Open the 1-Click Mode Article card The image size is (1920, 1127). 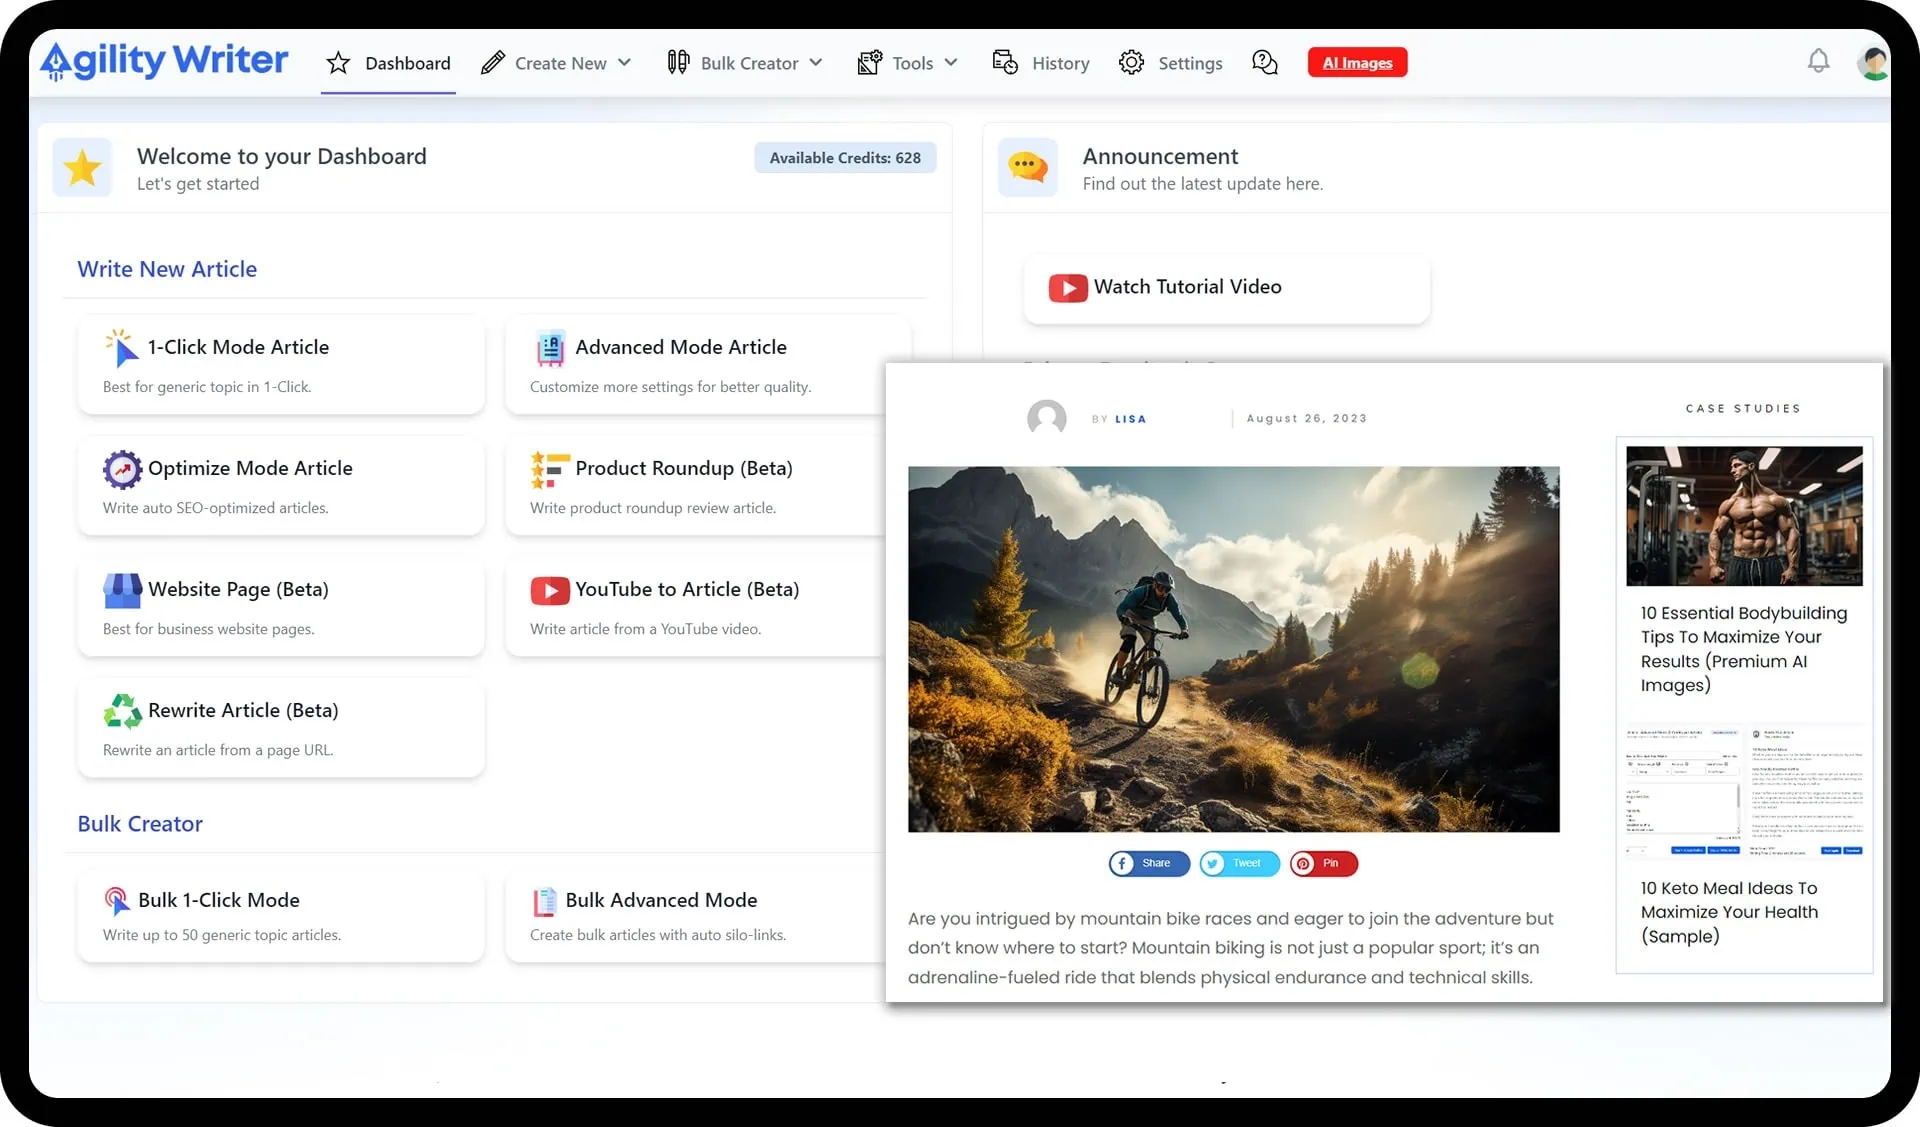click(x=281, y=364)
